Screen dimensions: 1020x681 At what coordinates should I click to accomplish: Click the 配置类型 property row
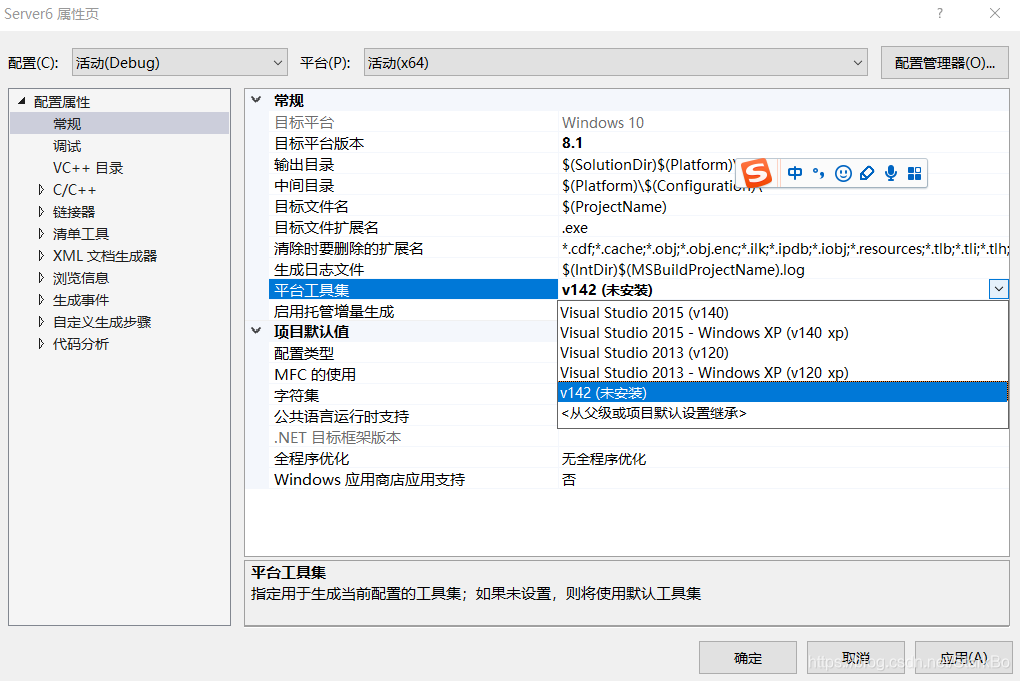pos(413,353)
